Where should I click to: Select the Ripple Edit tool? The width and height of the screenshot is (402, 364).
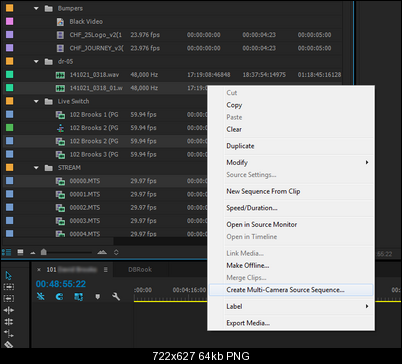pyautogui.click(x=8, y=310)
